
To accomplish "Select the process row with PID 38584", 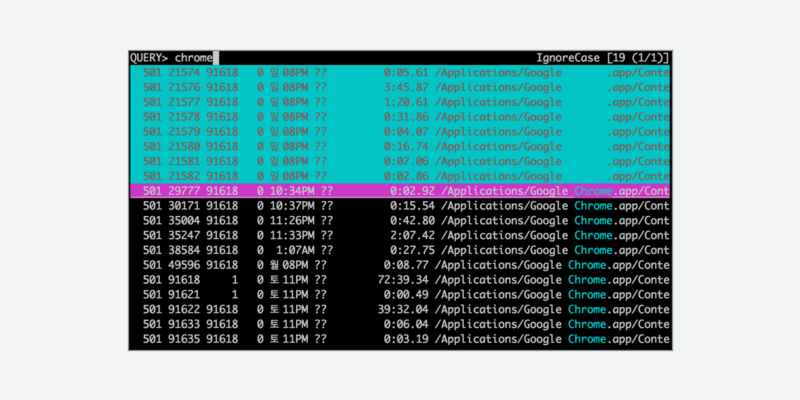I will click(399, 250).
